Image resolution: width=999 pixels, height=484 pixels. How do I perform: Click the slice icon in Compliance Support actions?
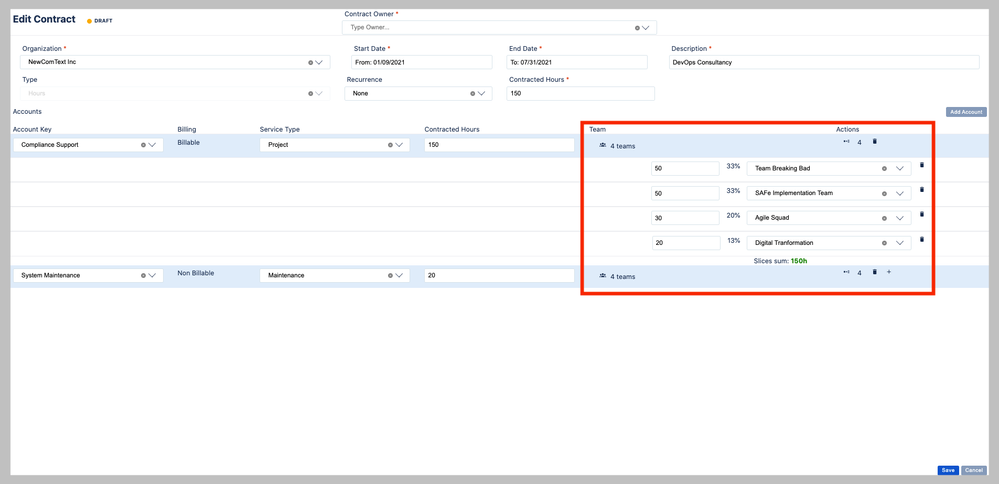847,141
